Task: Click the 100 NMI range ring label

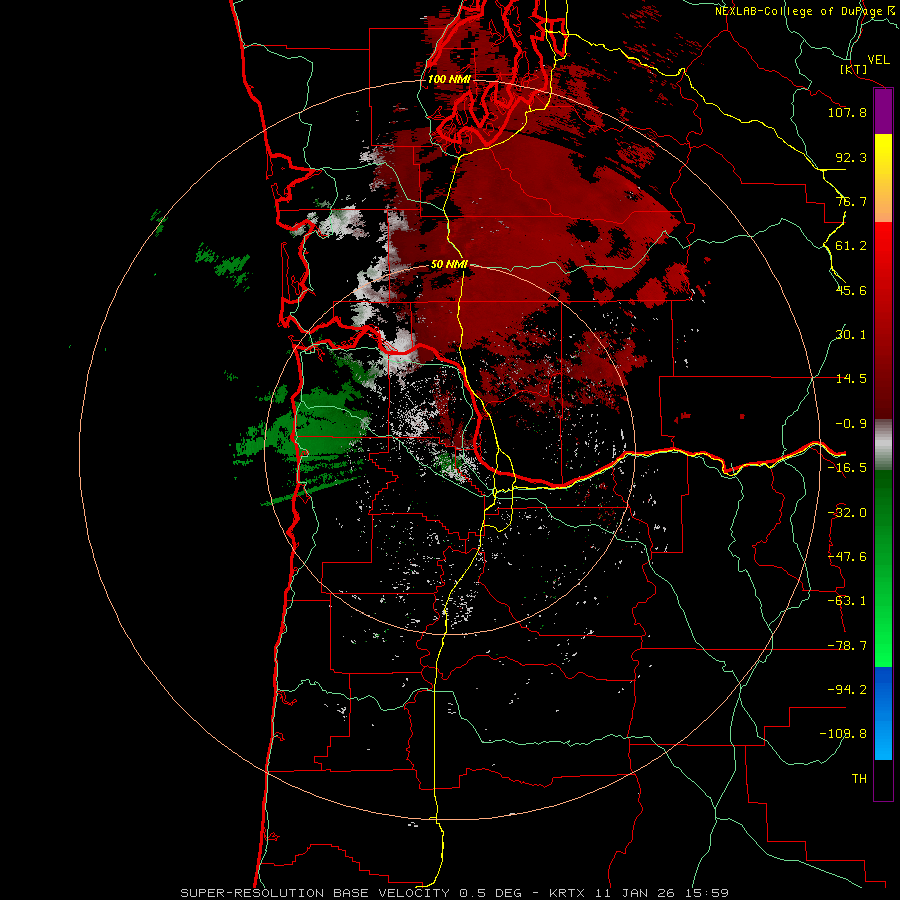Action: [448, 79]
